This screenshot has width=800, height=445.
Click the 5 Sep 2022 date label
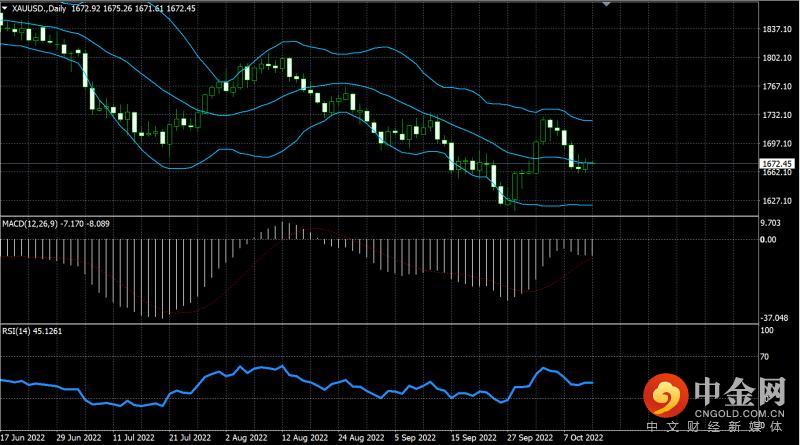[416, 438]
